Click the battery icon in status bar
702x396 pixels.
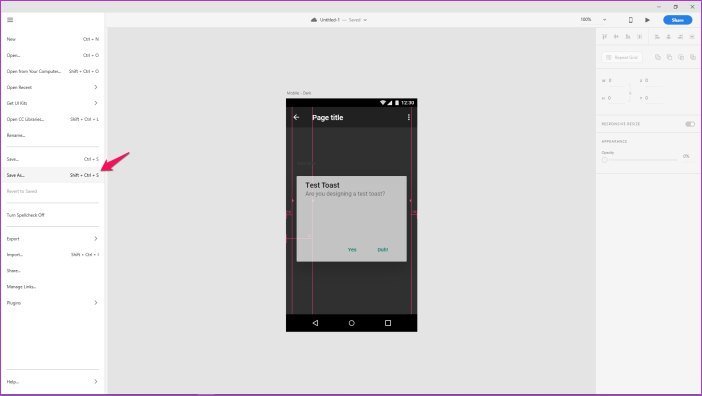click(397, 103)
